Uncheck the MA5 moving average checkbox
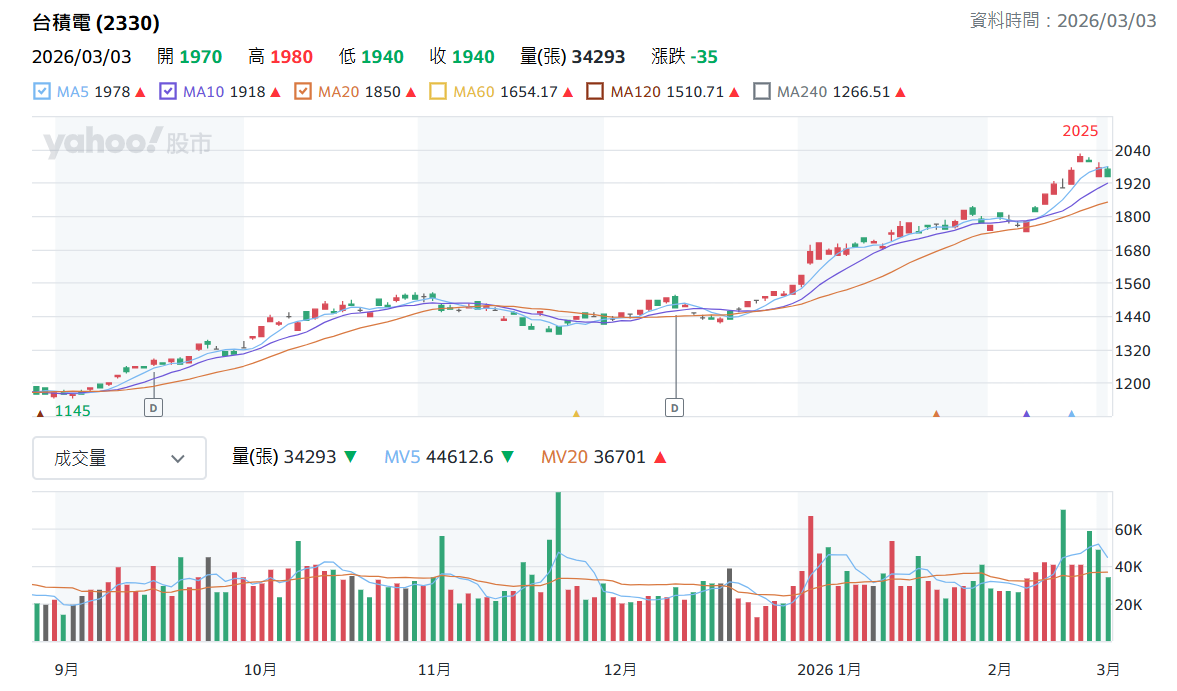The height and width of the screenshot is (691, 1177). 42,92
